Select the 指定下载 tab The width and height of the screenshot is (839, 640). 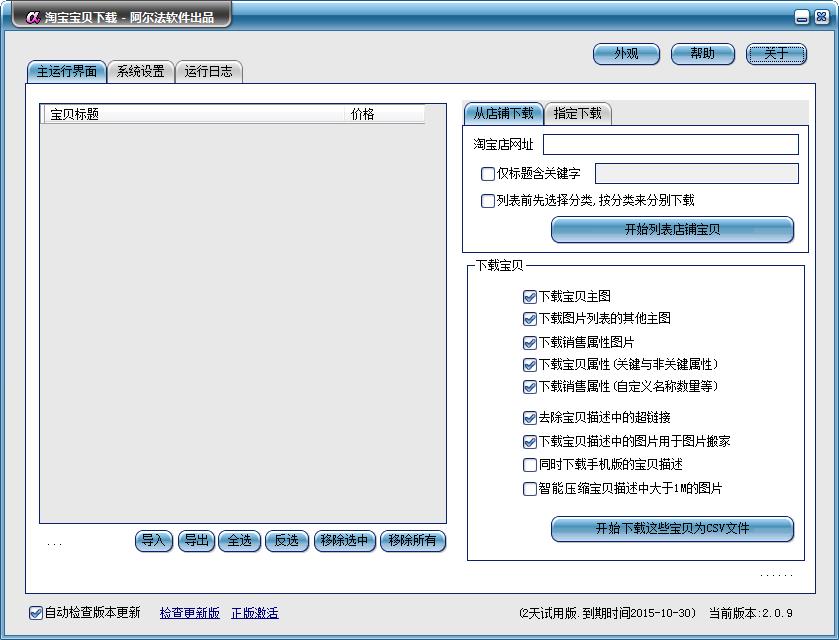[x=578, y=113]
